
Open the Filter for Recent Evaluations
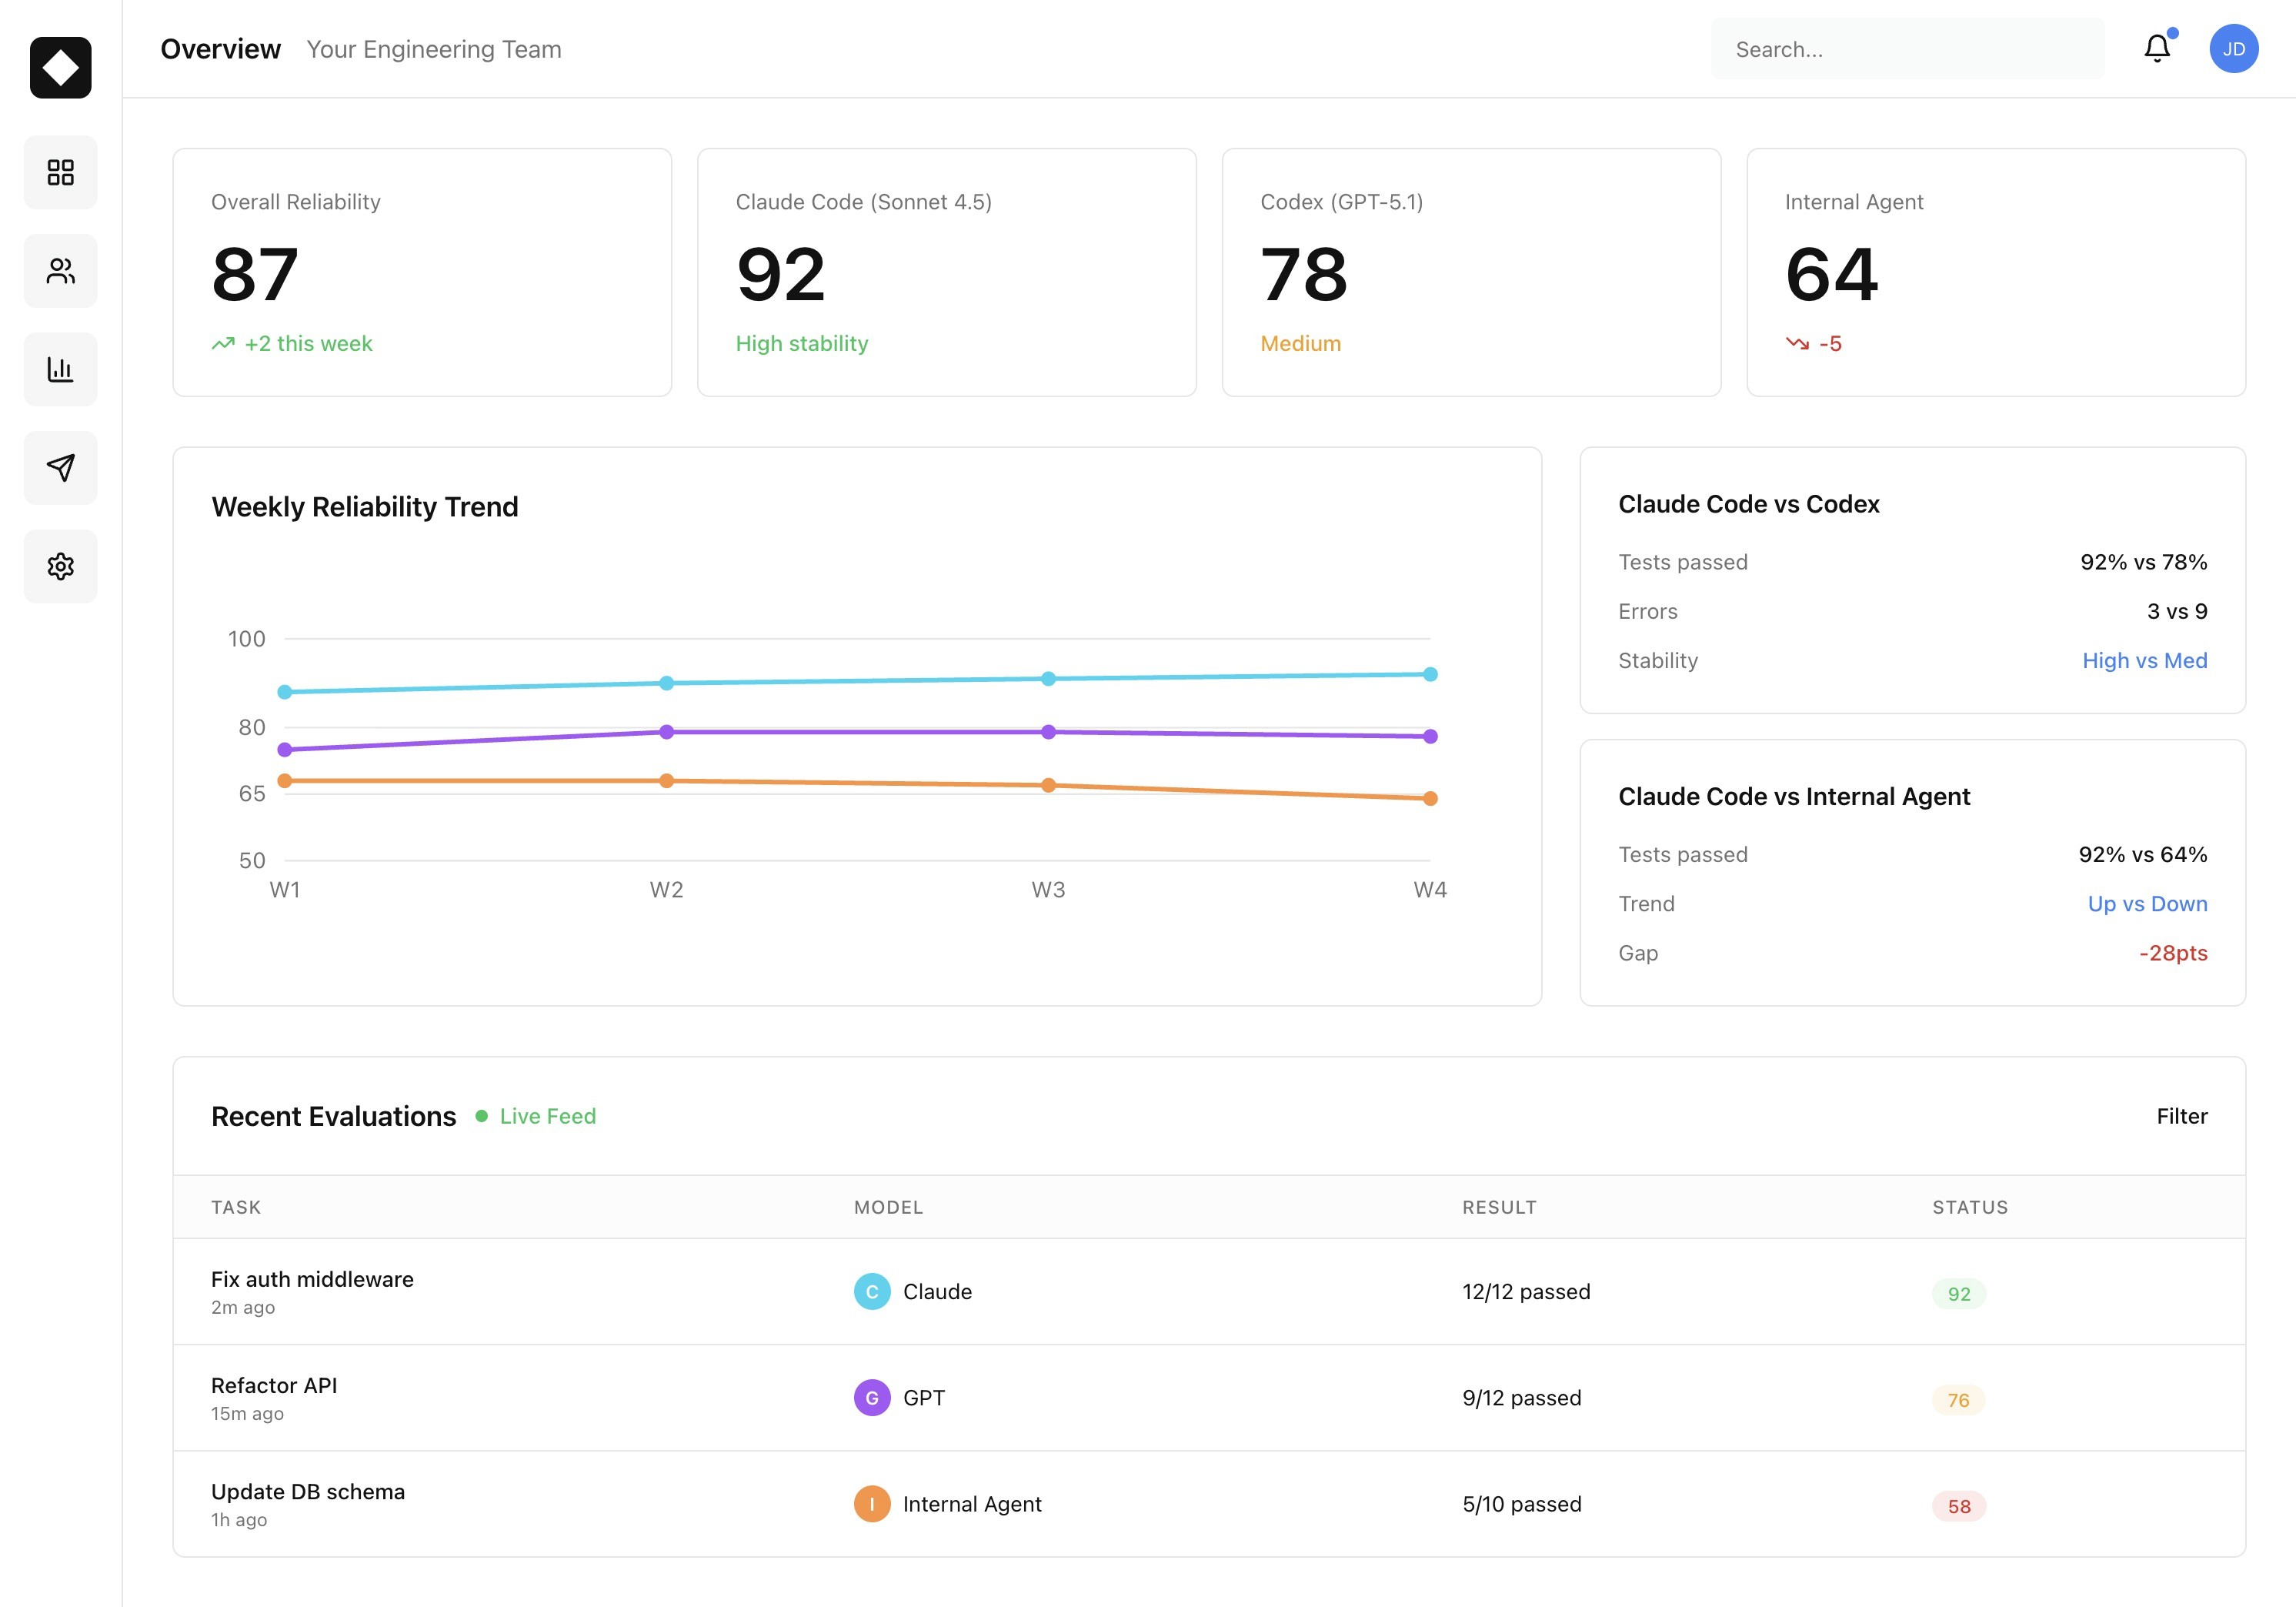point(2182,1116)
